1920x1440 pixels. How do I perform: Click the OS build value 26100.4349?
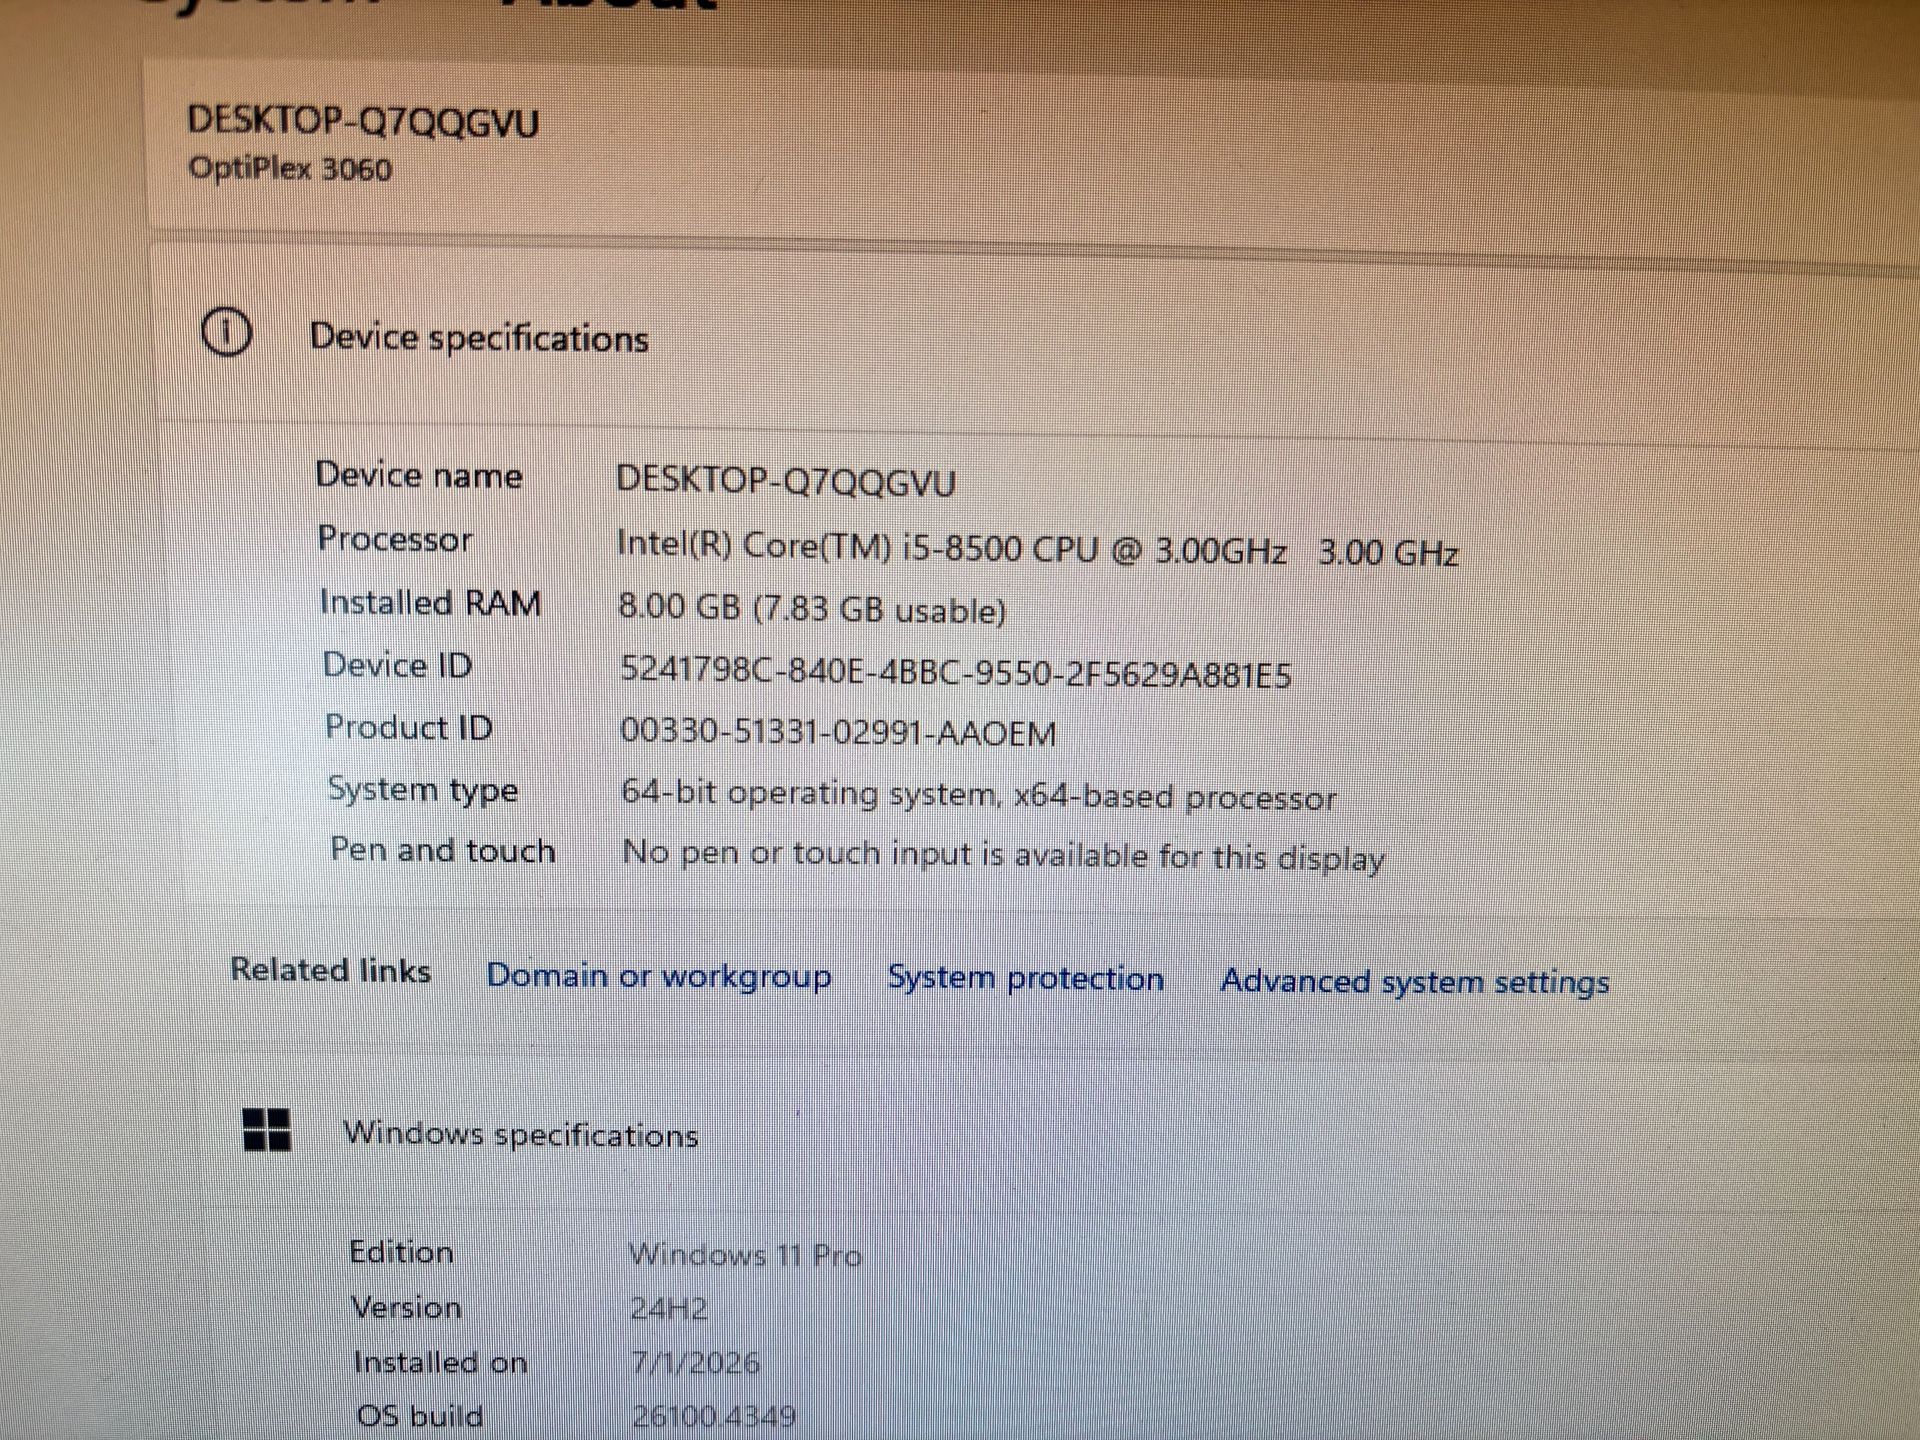(714, 1416)
